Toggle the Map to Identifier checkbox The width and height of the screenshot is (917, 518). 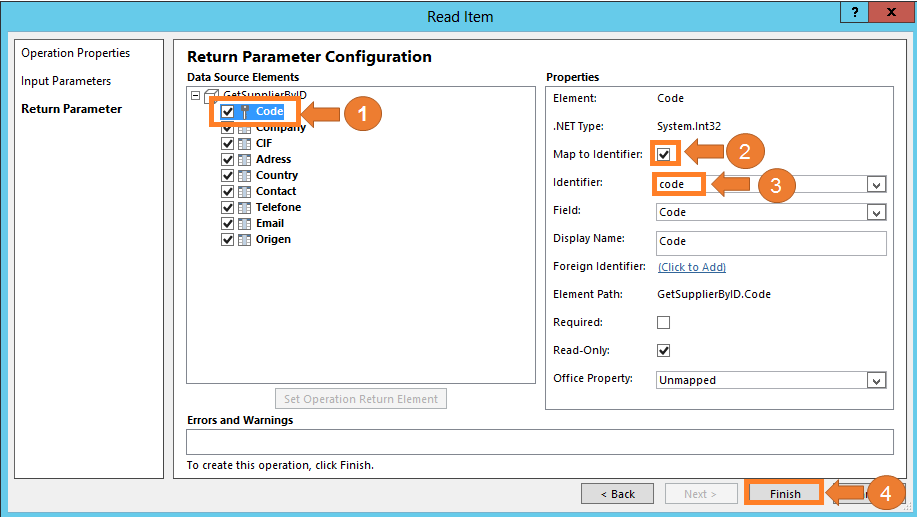pos(664,154)
